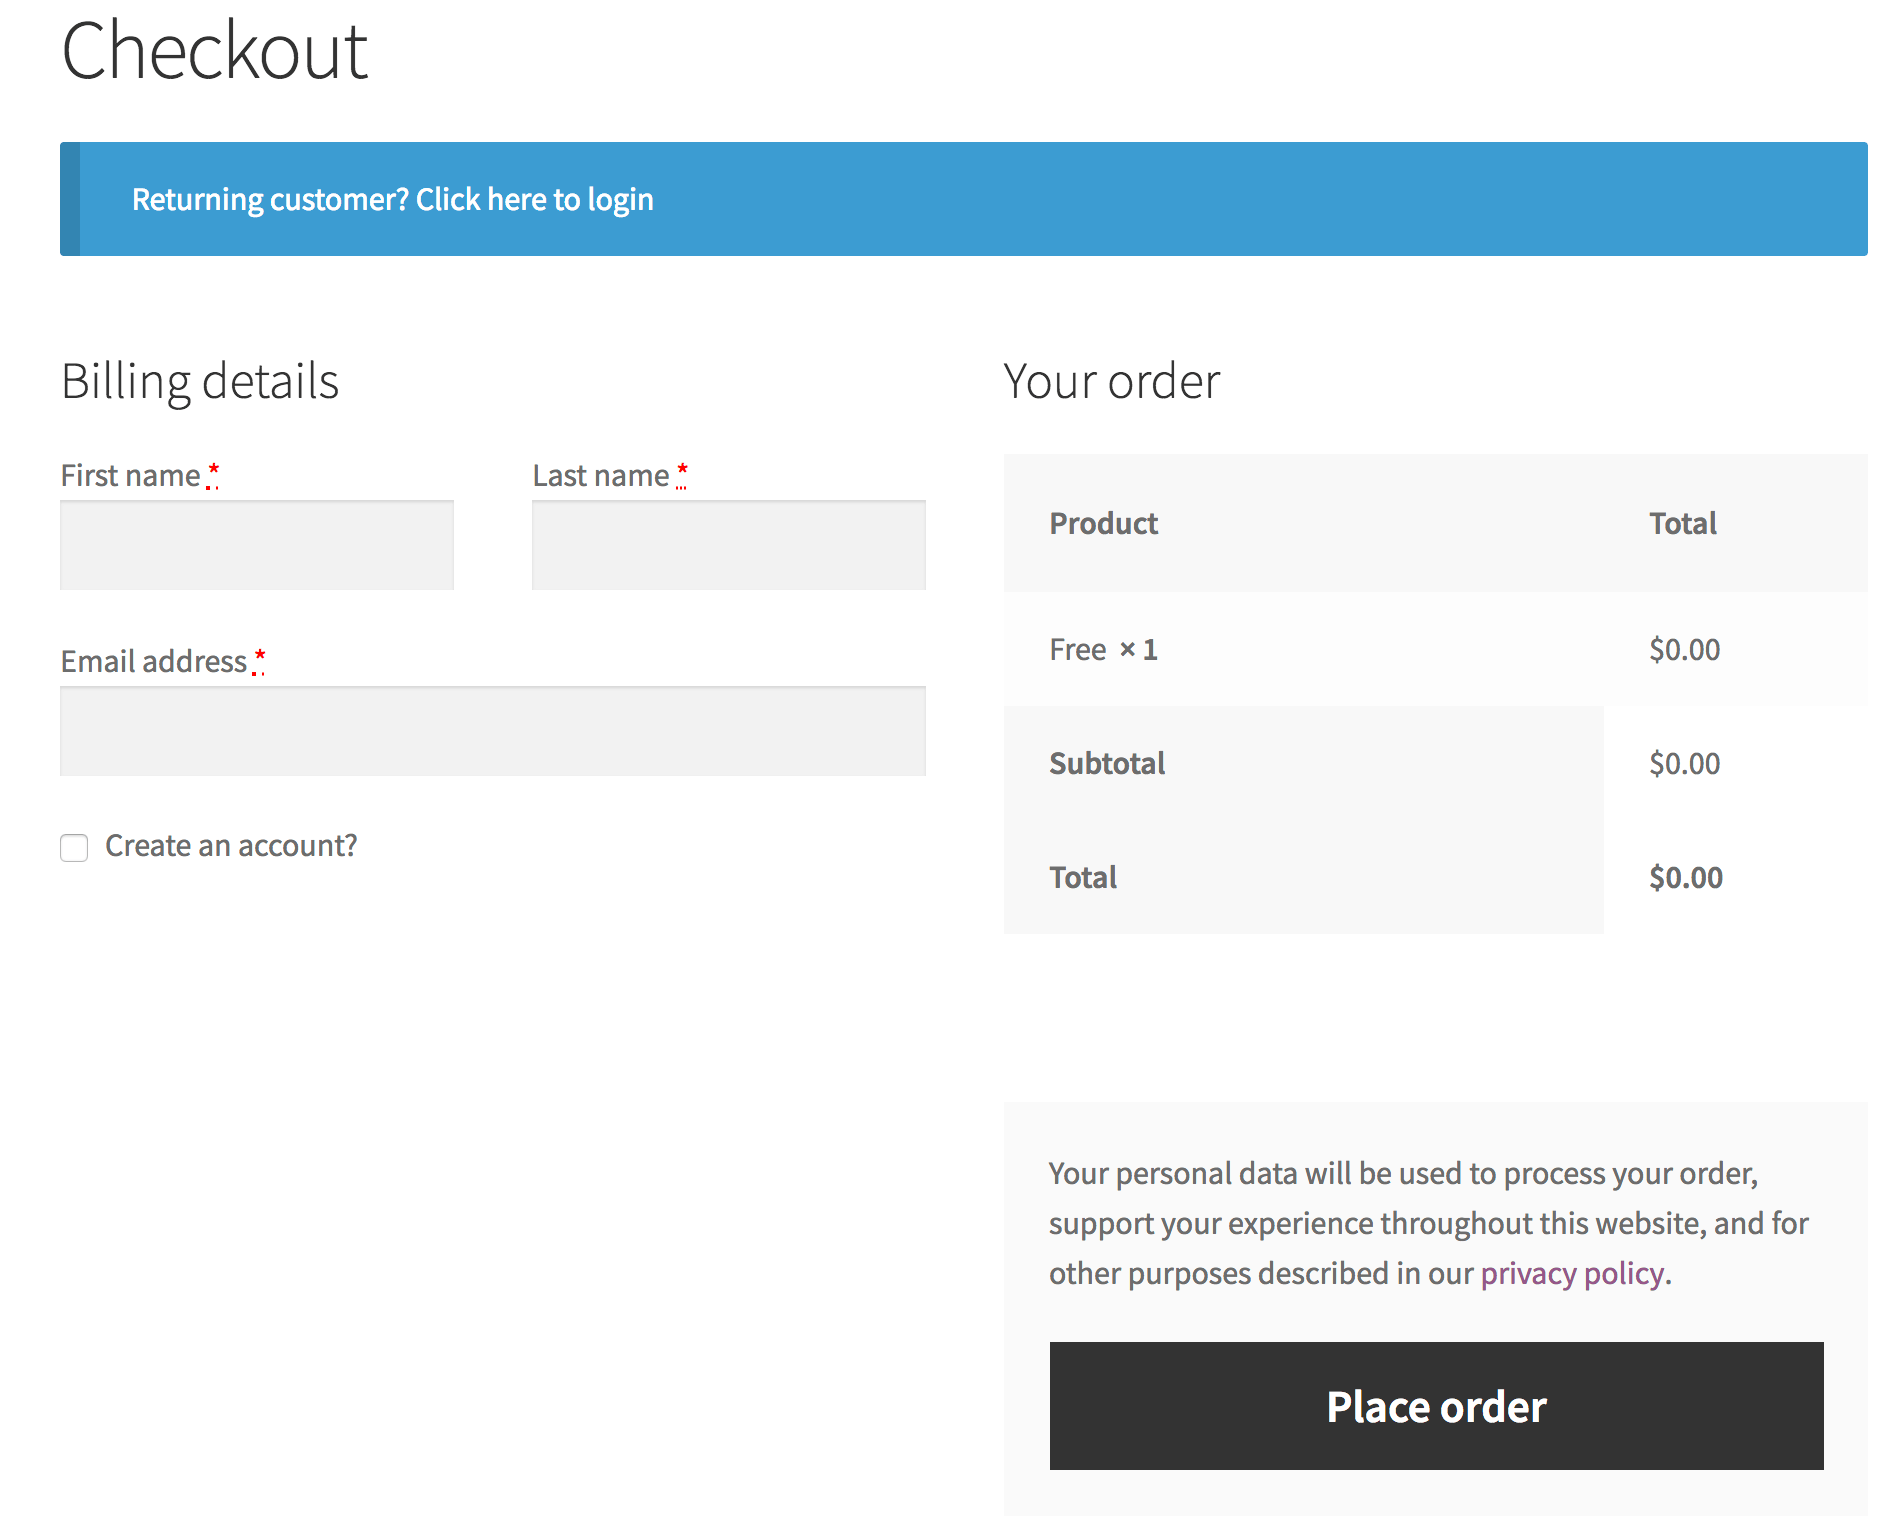Focus the Last name input field
The height and width of the screenshot is (1534, 1890).
click(728, 545)
